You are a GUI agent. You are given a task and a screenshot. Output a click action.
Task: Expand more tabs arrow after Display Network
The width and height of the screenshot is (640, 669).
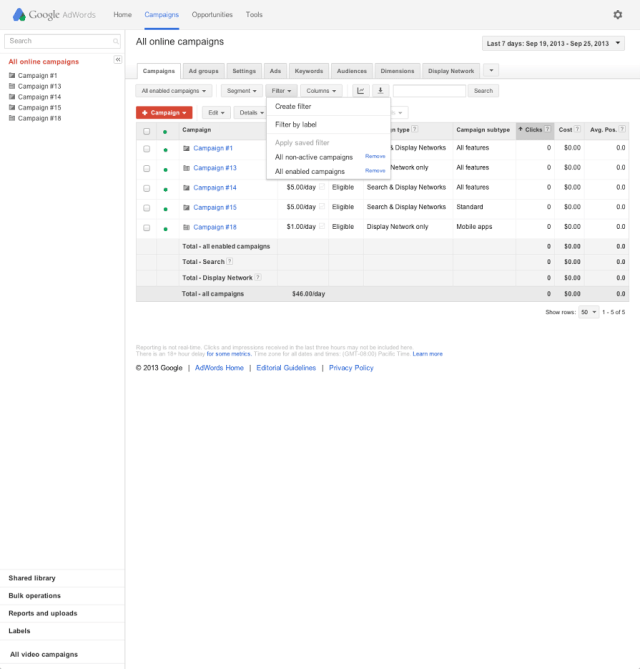click(491, 70)
